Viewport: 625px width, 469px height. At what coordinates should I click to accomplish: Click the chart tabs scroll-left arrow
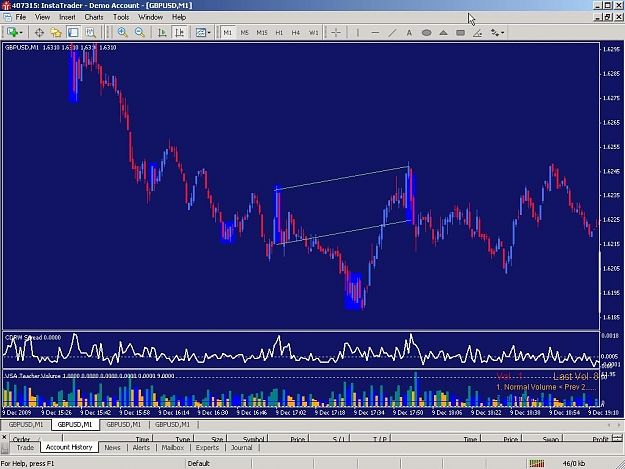pos(609,425)
